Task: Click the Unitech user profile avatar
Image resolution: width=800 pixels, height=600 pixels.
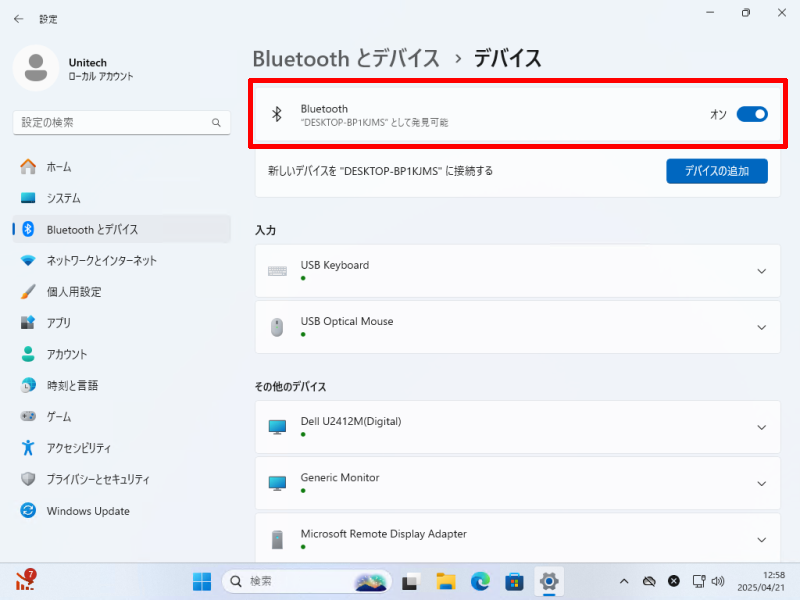Action: 36,68
